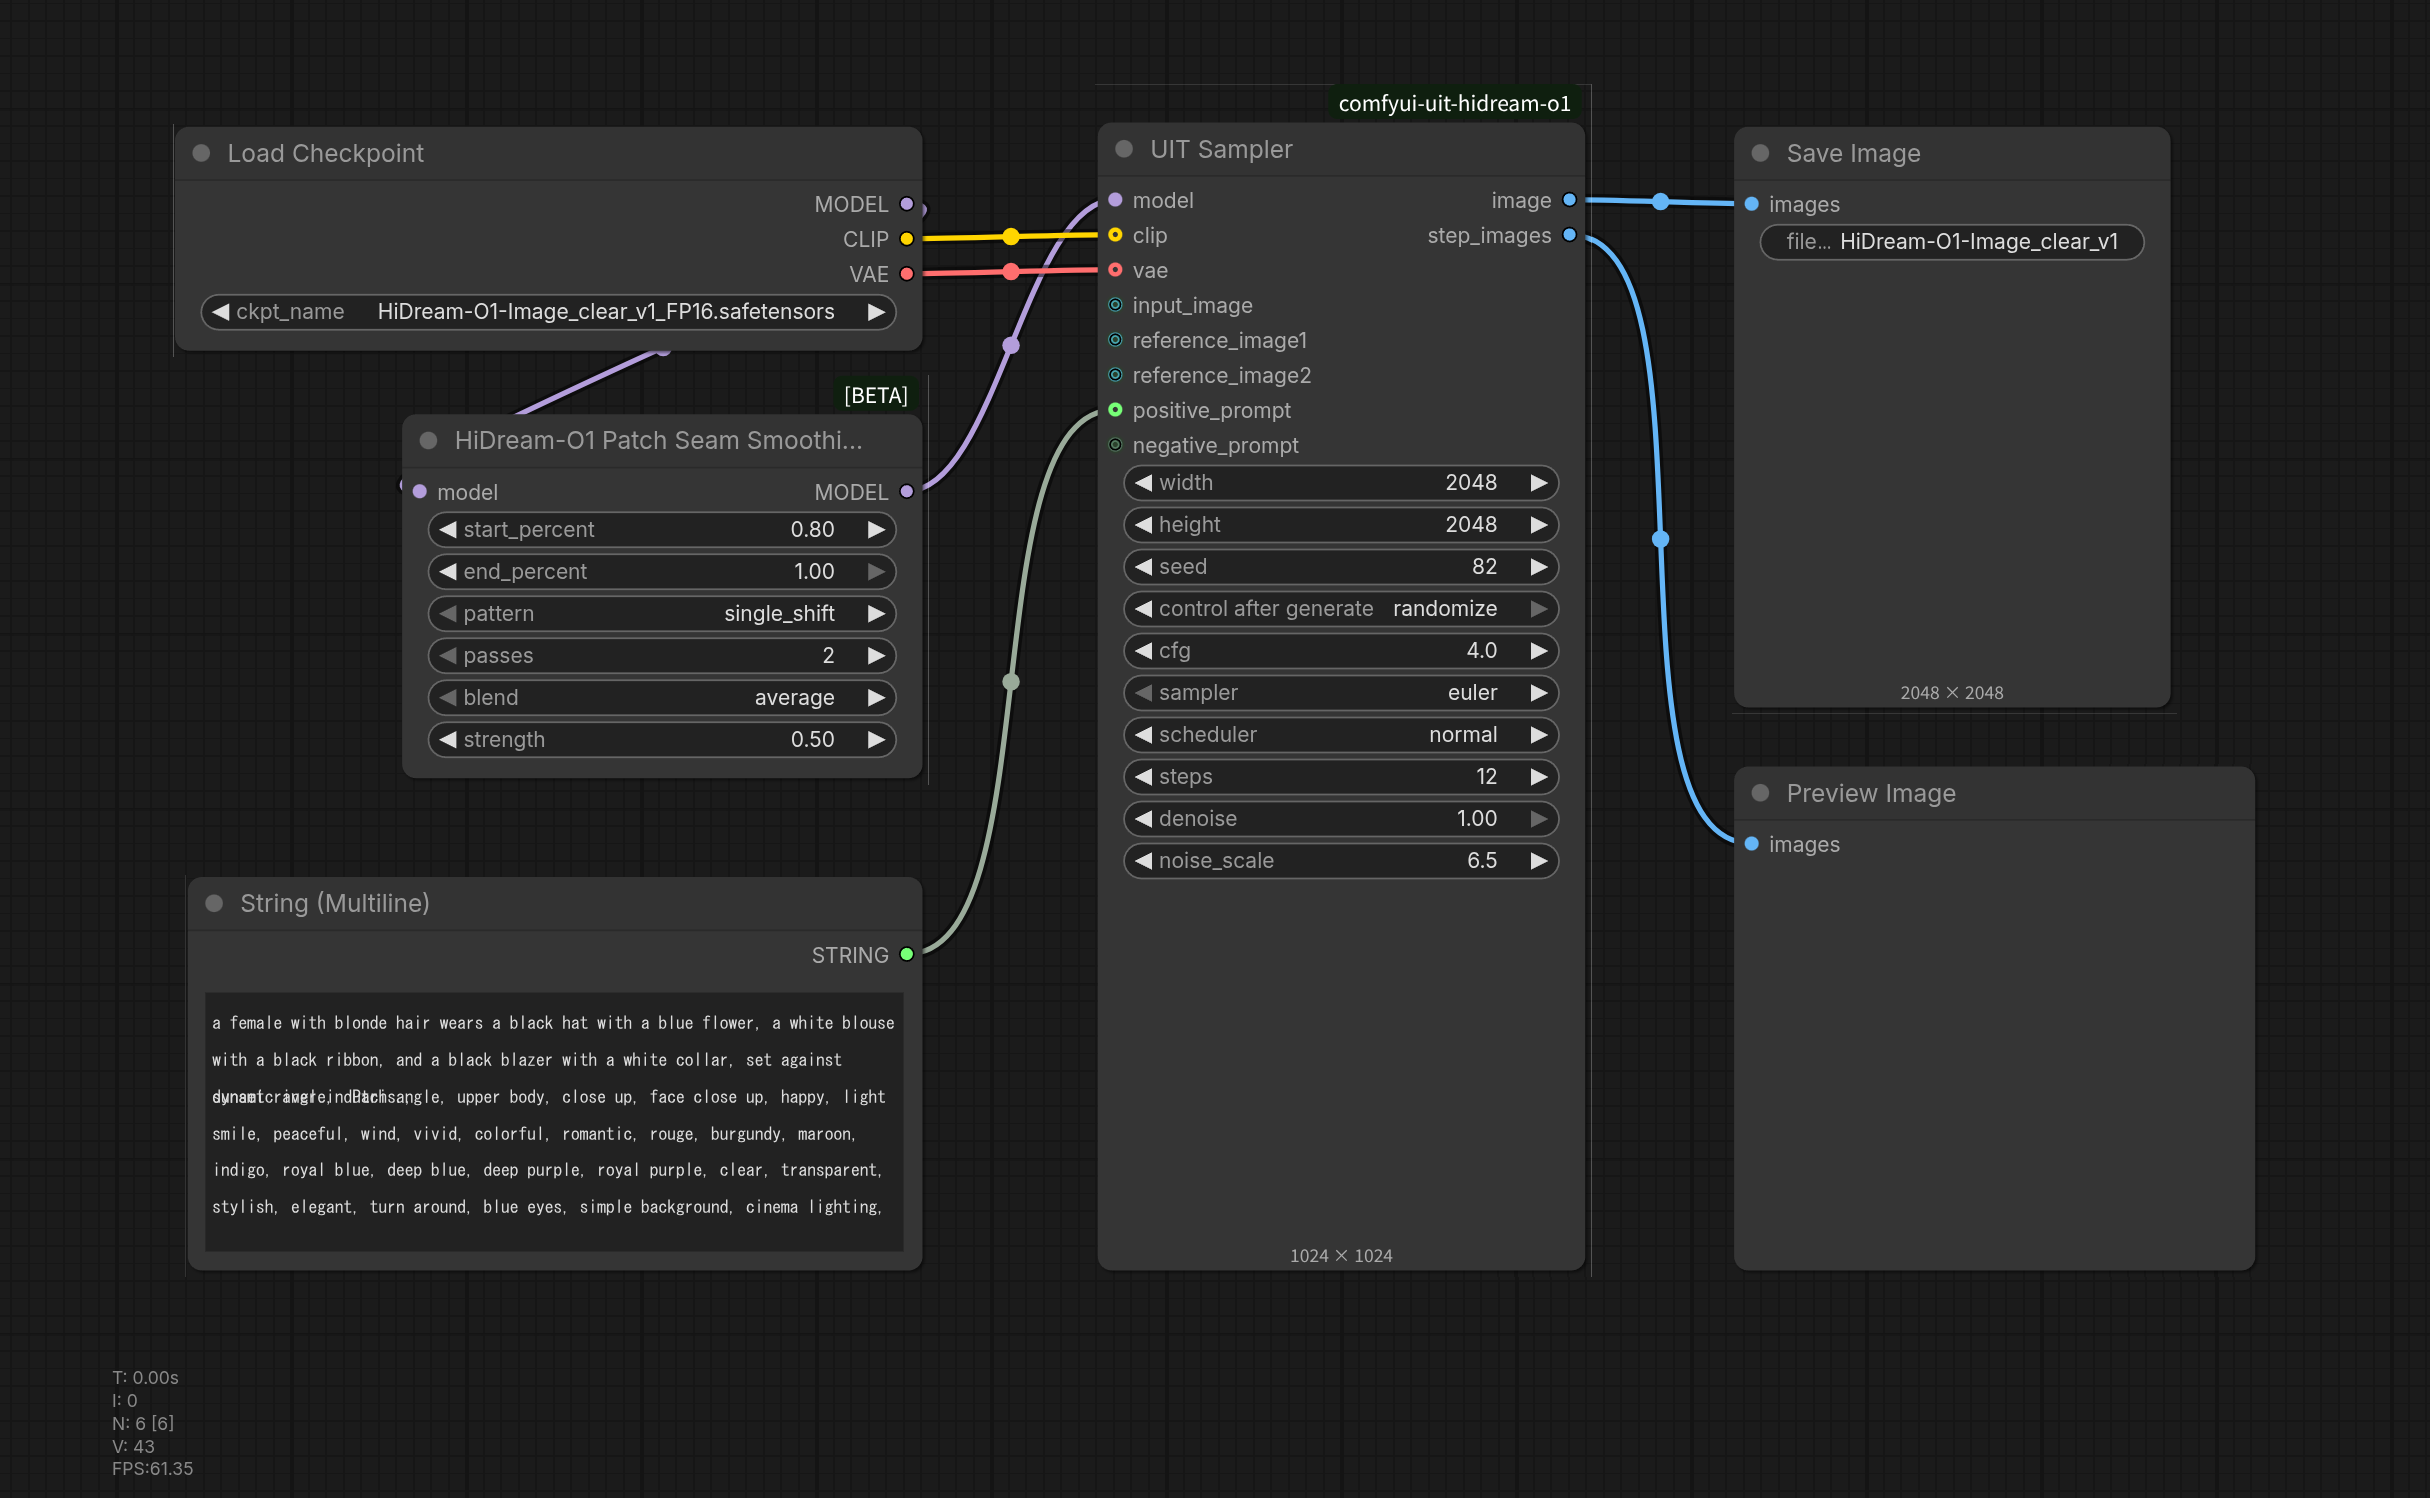
Task: Click the negative_prompt input socket
Action: (1115, 445)
